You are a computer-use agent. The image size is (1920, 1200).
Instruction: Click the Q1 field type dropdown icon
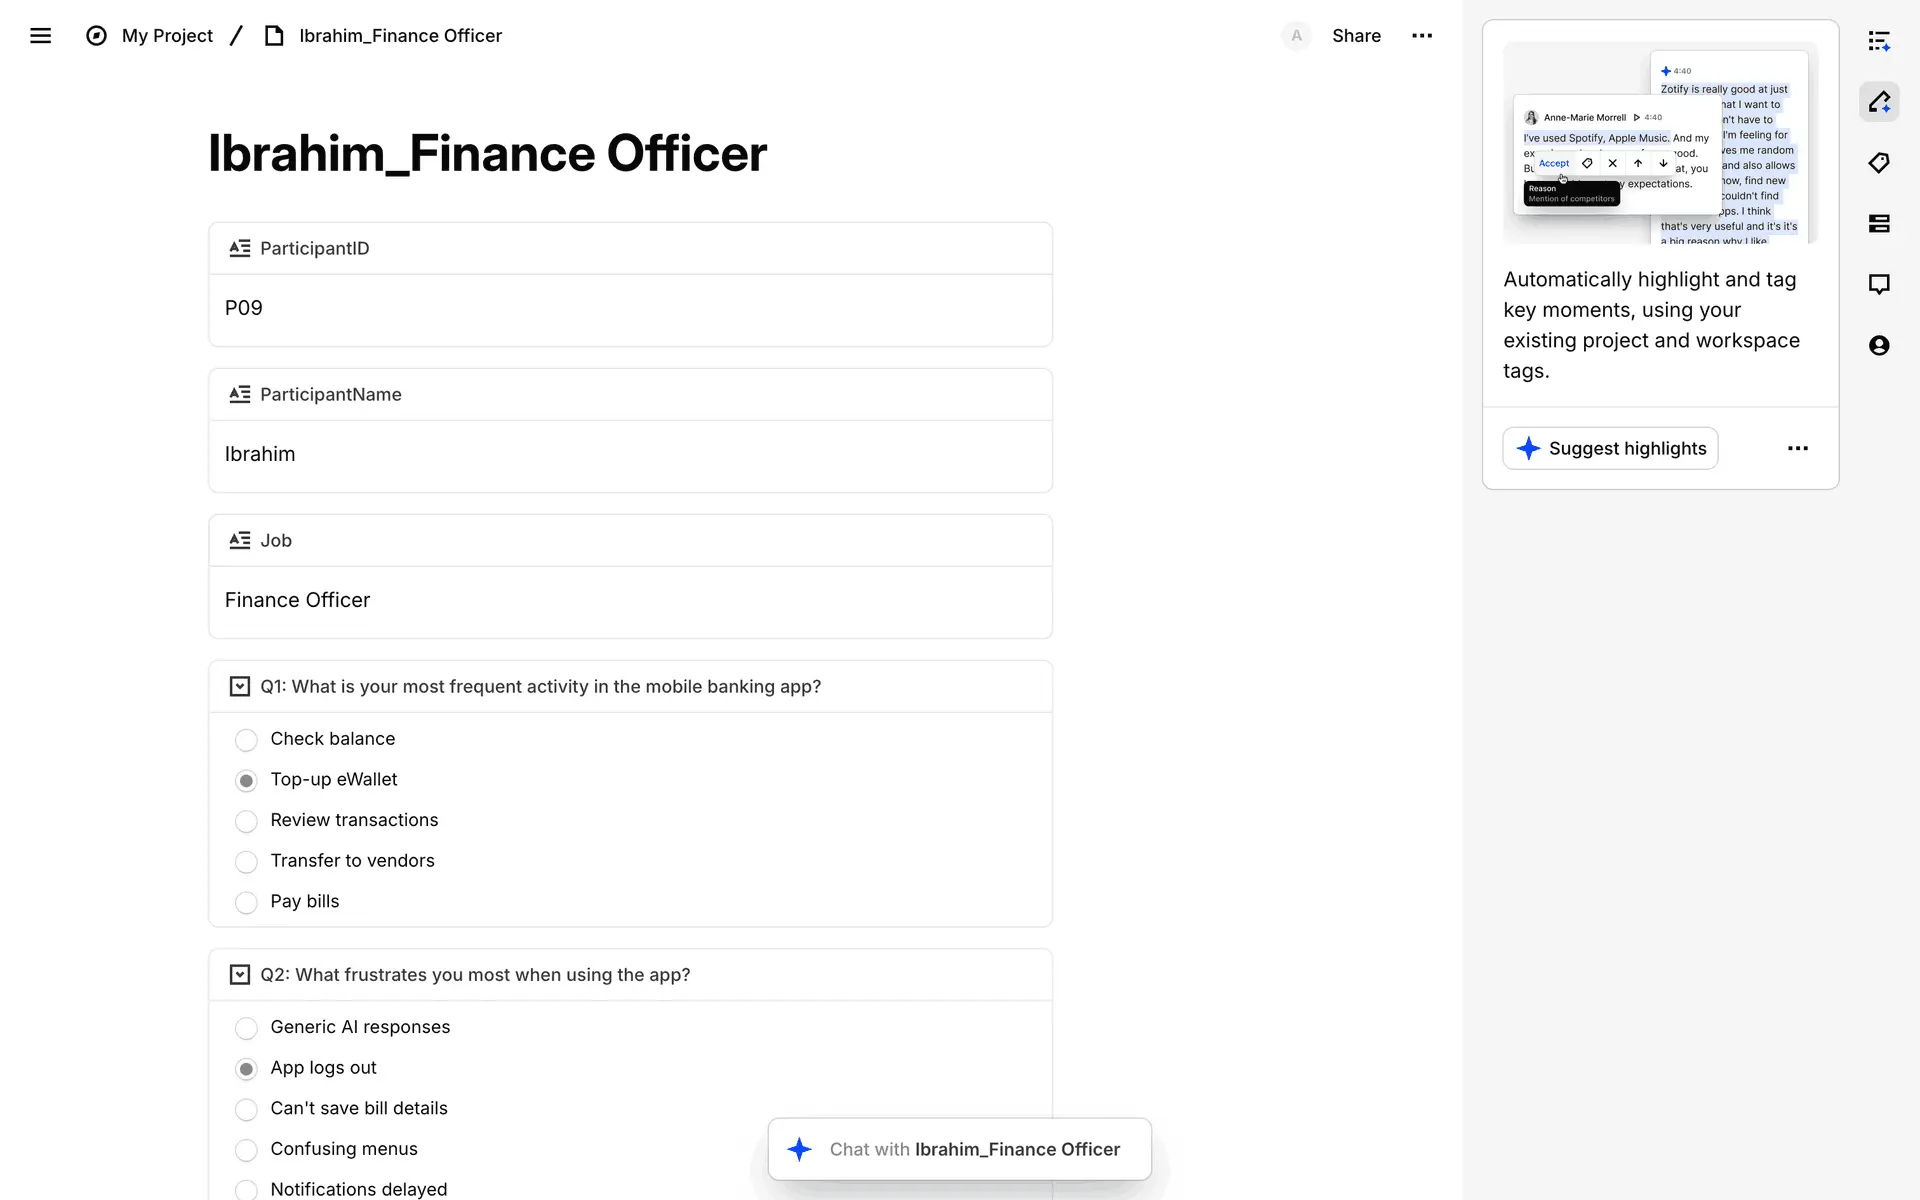(x=240, y=687)
